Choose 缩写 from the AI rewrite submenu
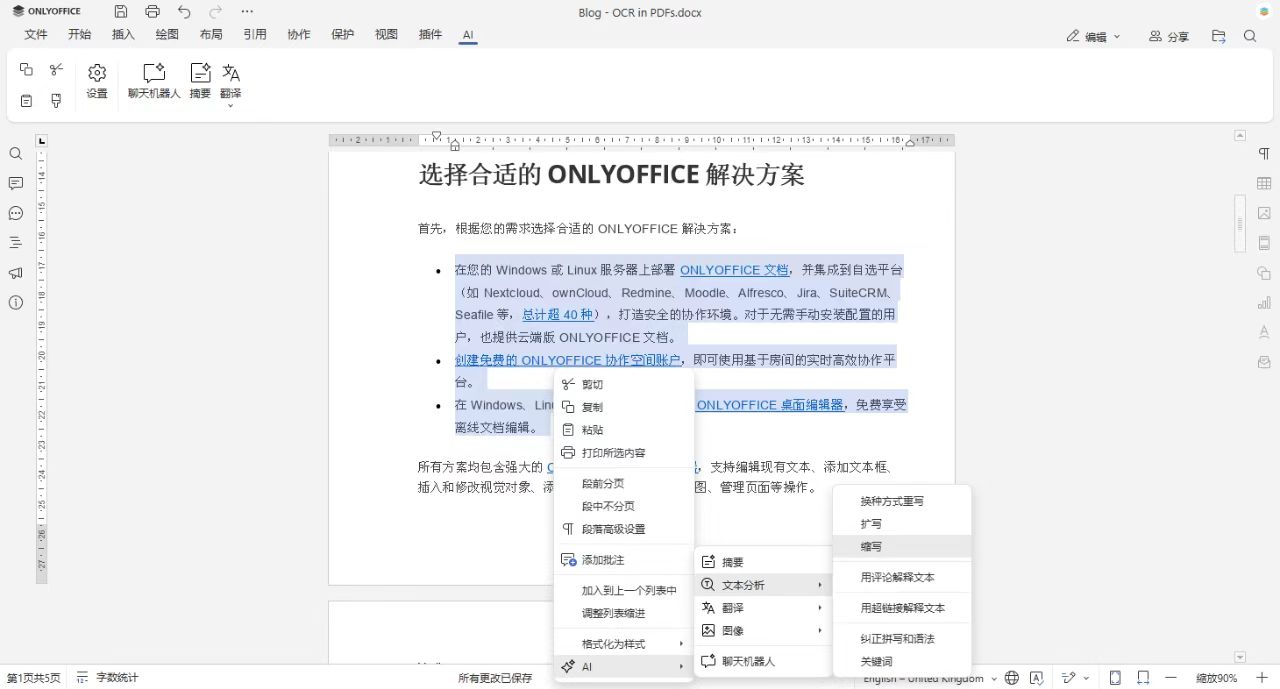The height and width of the screenshot is (689, 1280). [871, 546]
